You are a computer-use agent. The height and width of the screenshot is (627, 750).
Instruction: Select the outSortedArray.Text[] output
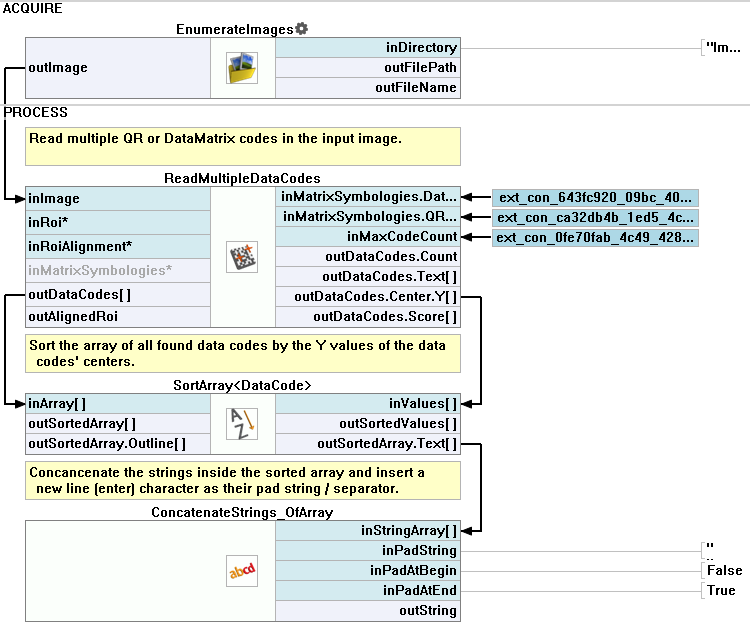(x=367, y=444)
